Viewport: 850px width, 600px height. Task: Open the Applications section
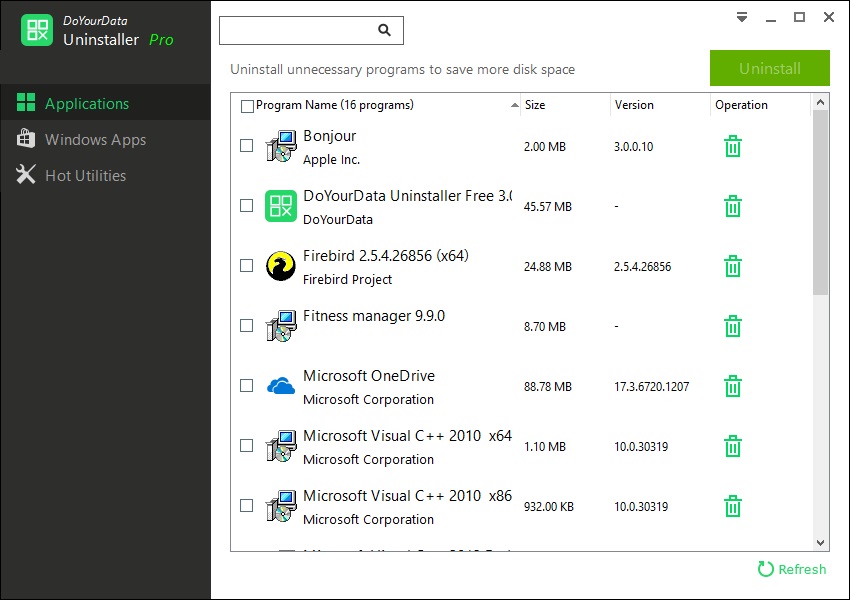[x=105, y=102]
